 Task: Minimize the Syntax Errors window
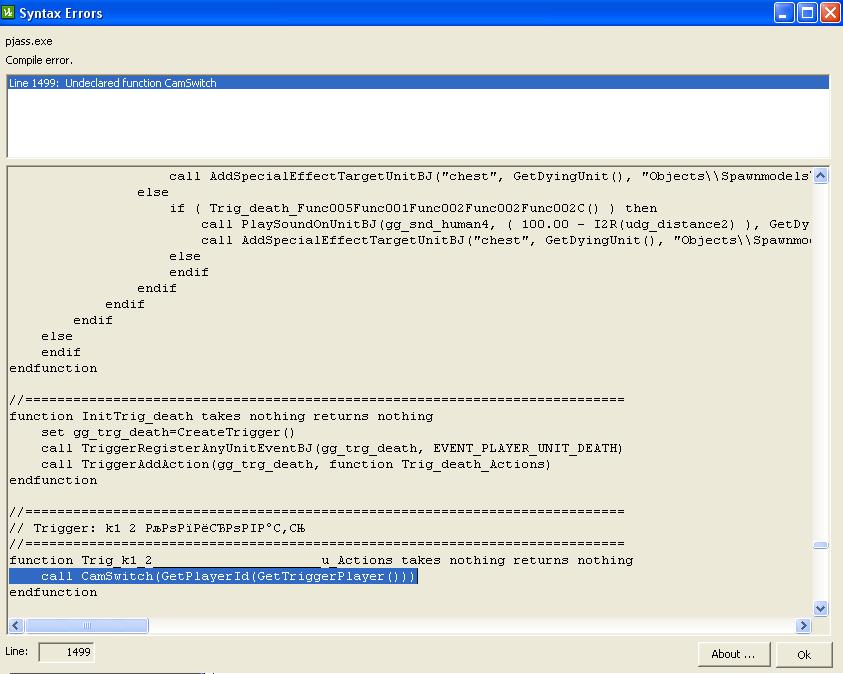coord(784,13)
